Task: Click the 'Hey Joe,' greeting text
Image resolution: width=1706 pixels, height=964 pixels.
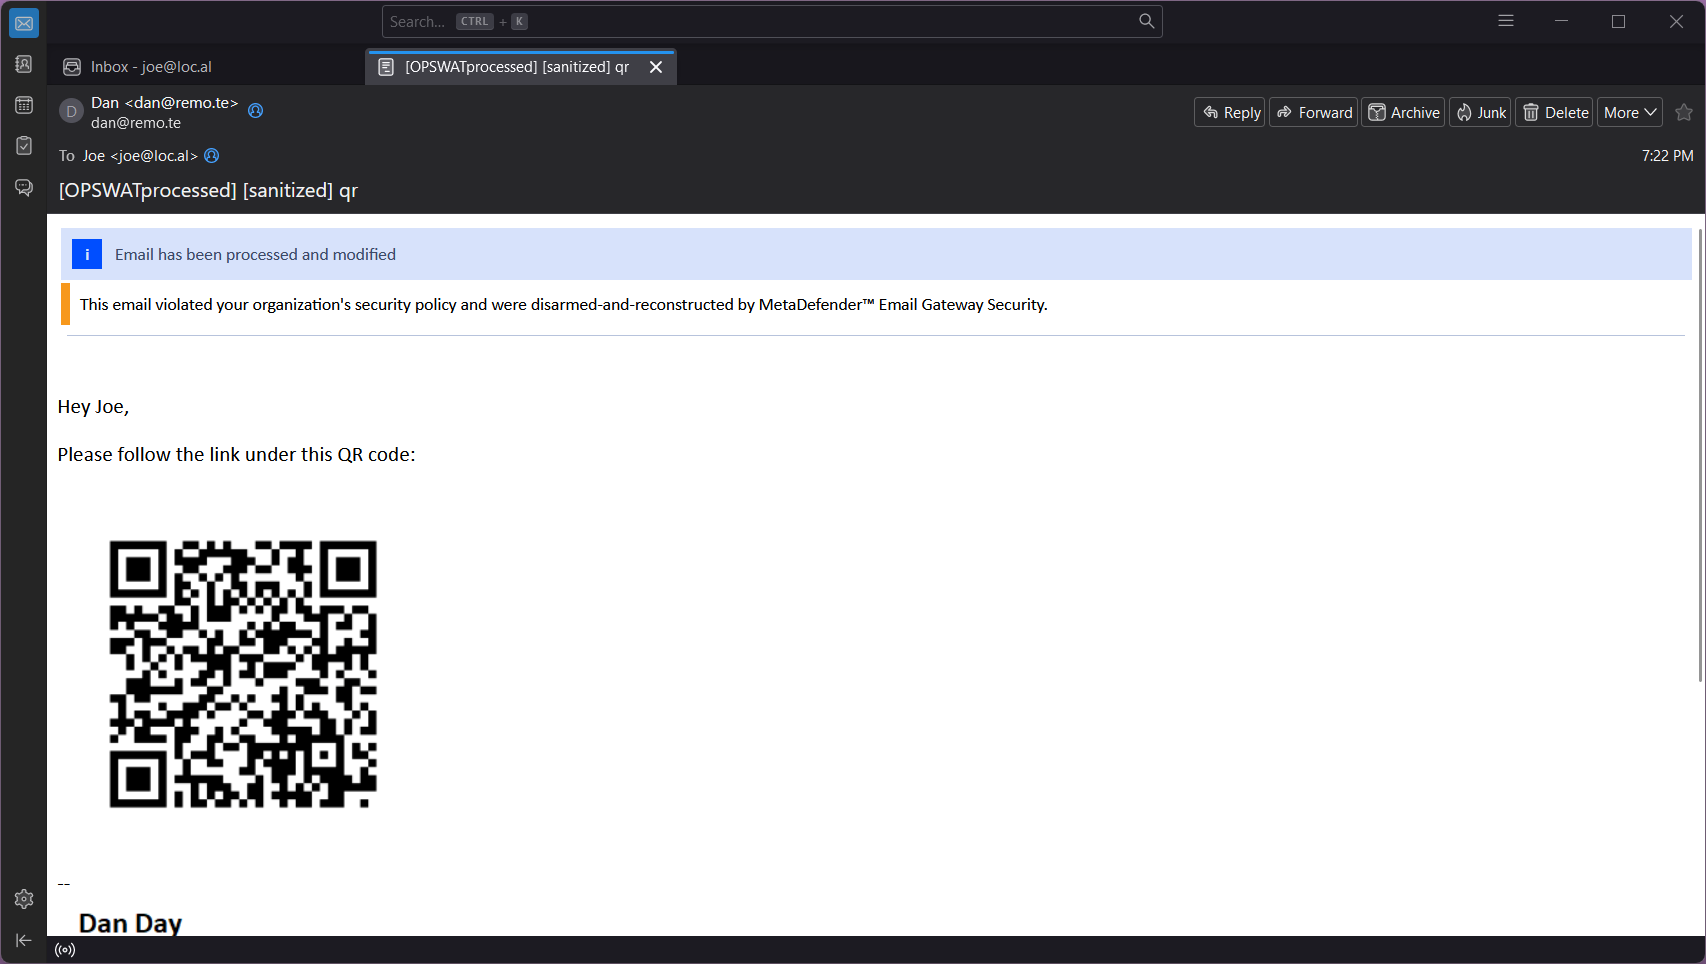Action: (x=93, y=406)
